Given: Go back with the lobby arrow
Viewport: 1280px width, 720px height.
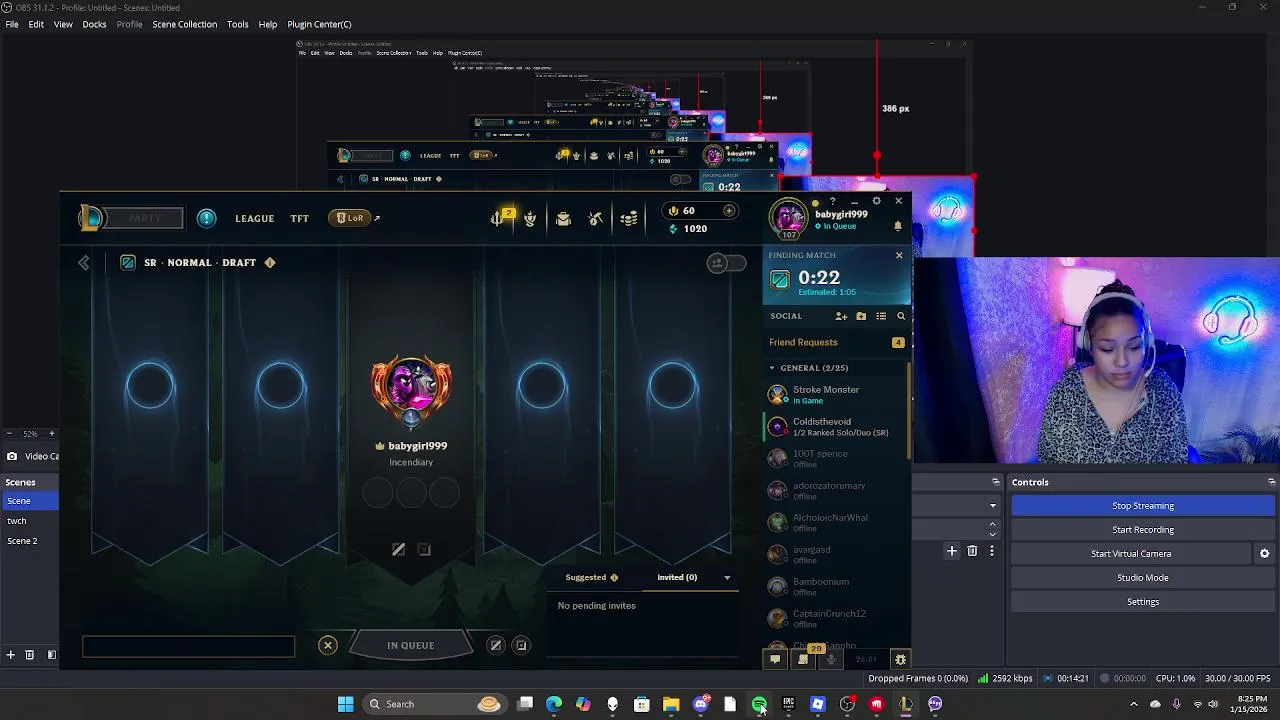Looking at the screenshot, I should [84, 262].
